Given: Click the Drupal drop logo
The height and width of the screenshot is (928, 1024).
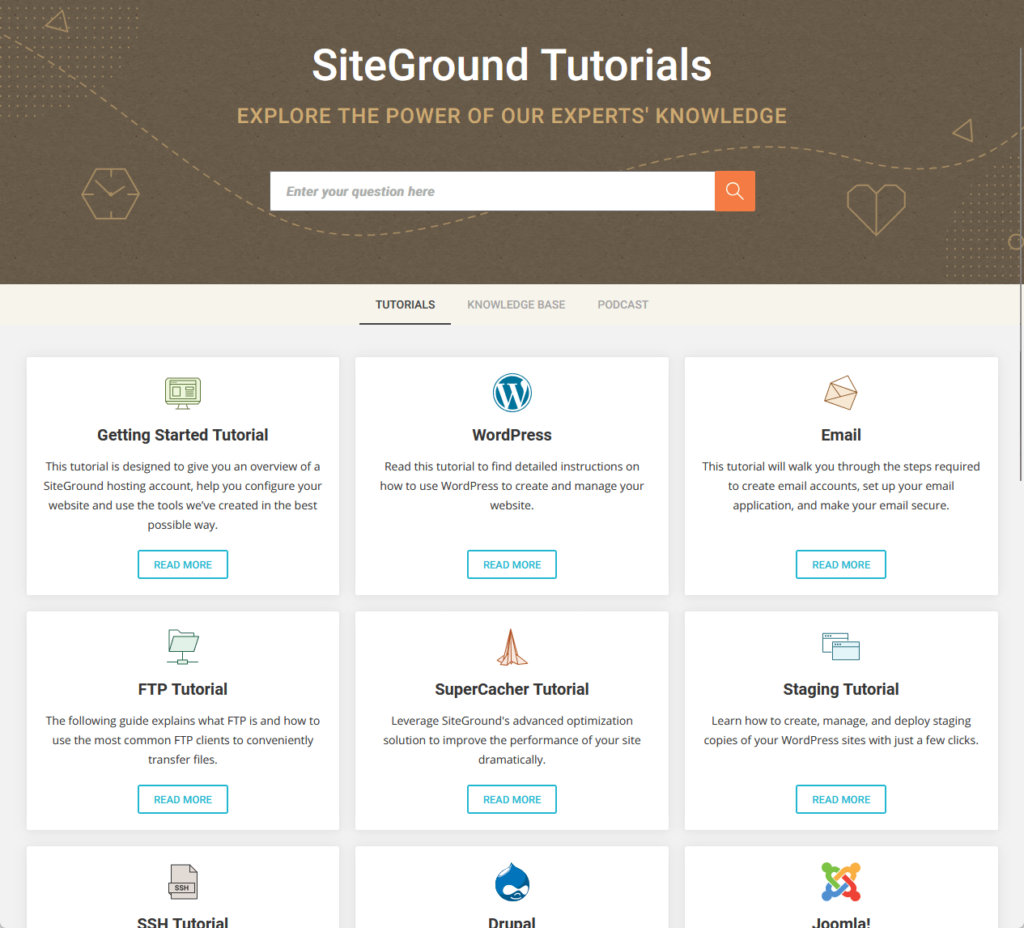Looking at the screenshot, I should coord(512,882).
